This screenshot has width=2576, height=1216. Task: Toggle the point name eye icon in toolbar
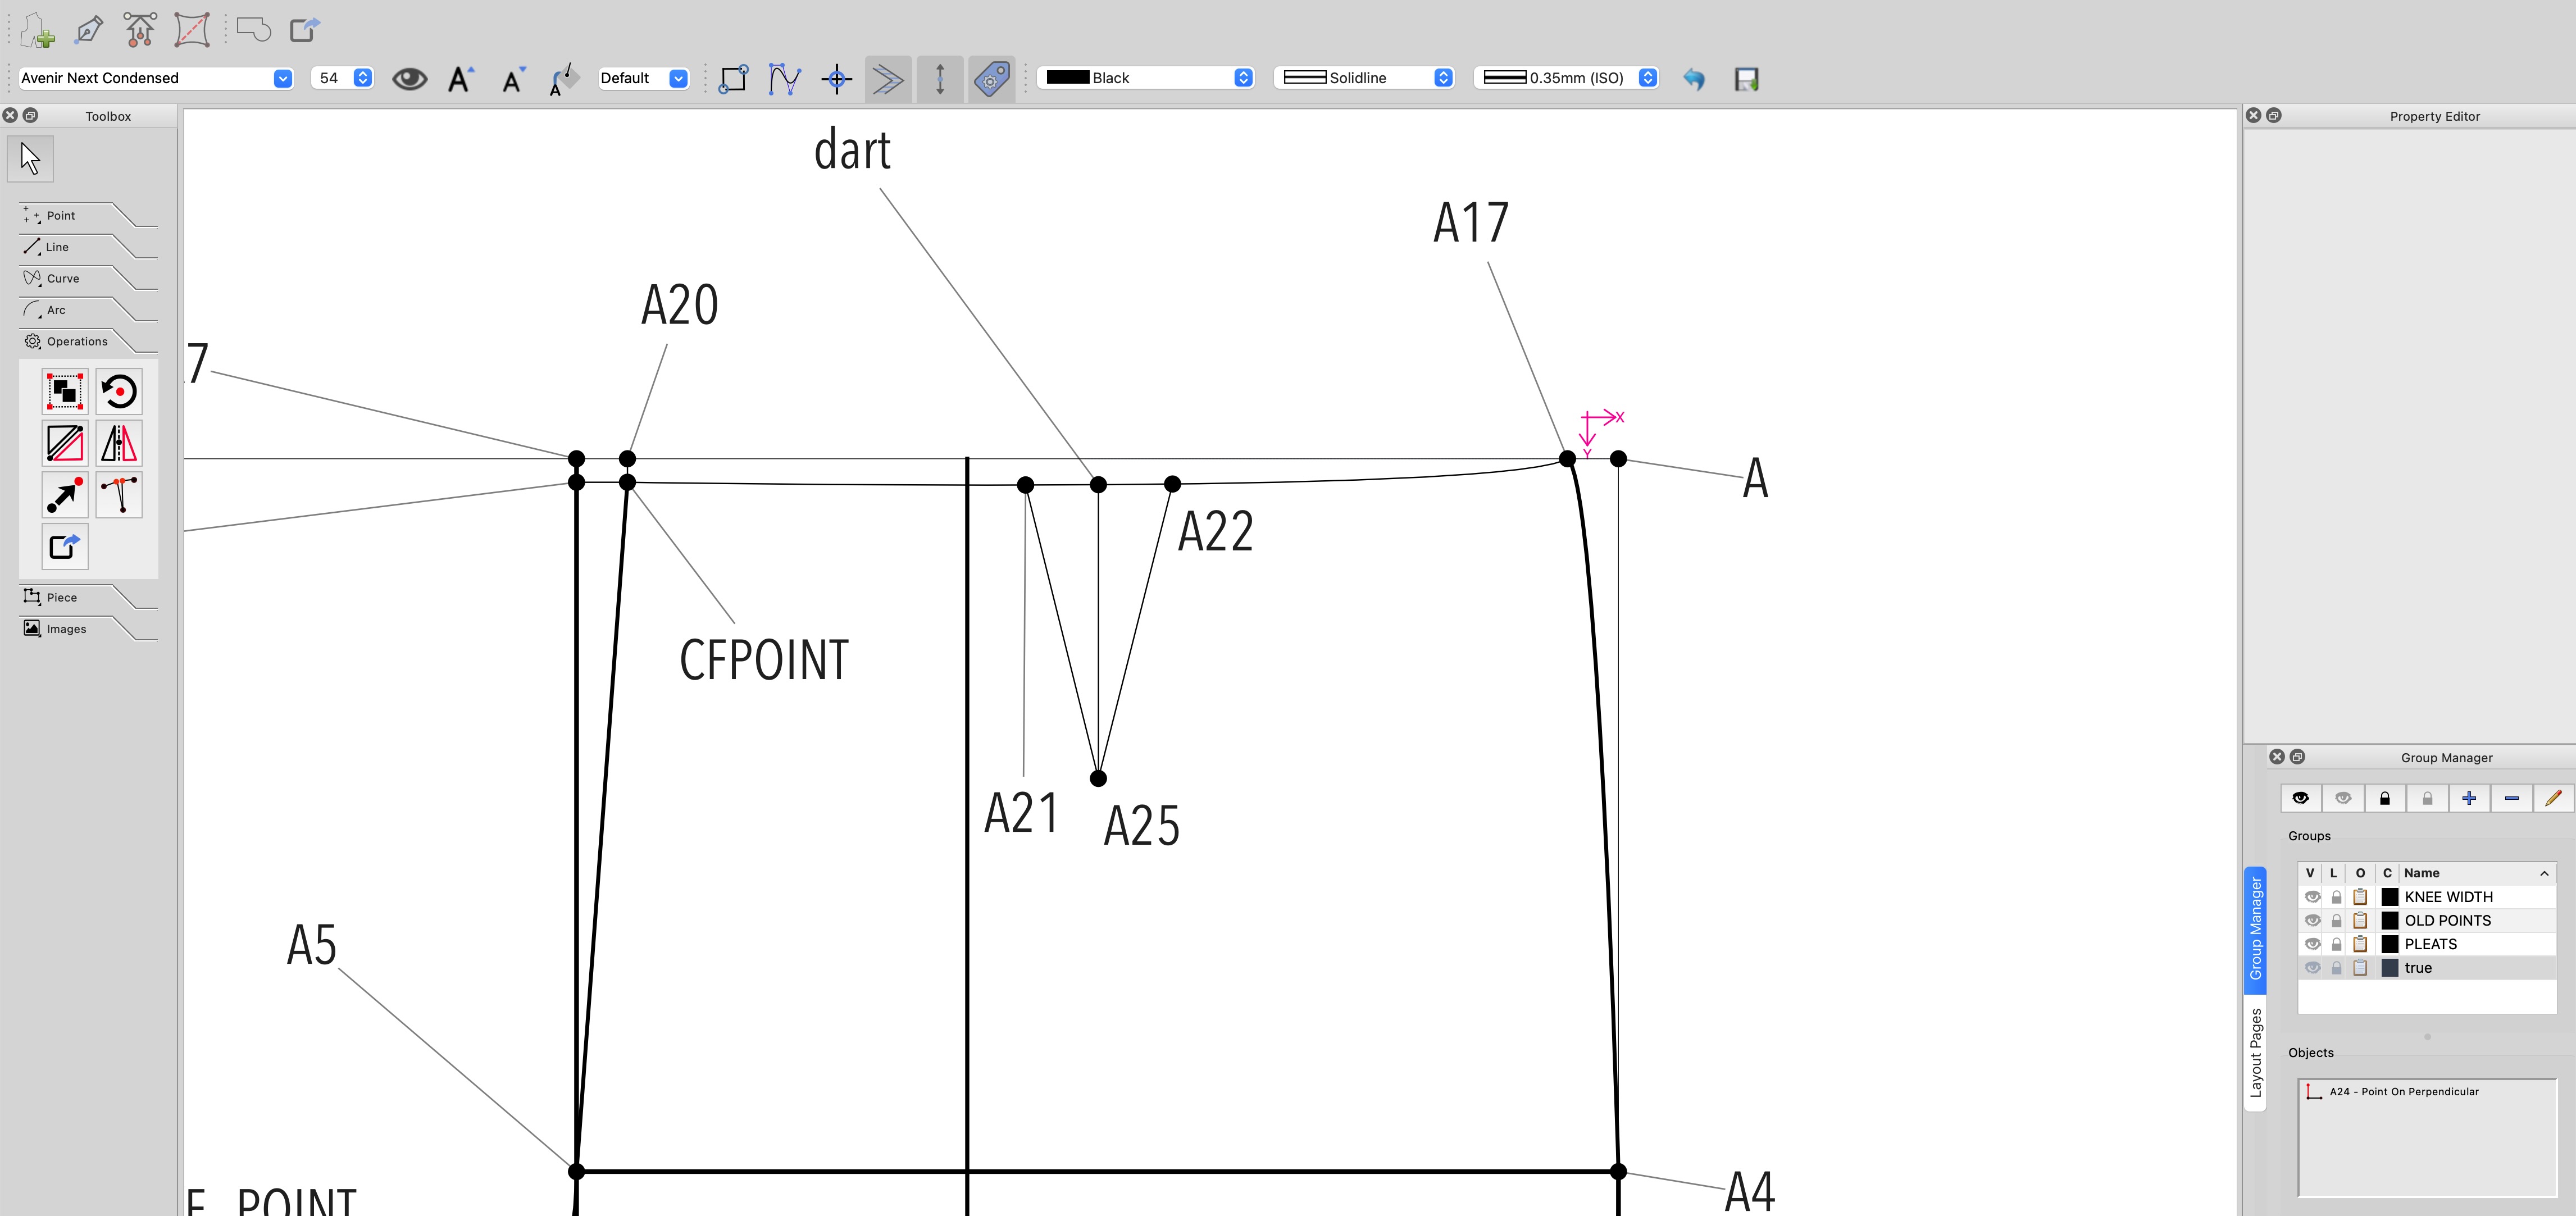(x=409, y=79)
